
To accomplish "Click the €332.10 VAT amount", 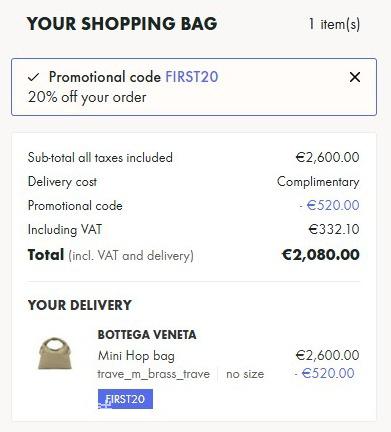I will (334, 229).
